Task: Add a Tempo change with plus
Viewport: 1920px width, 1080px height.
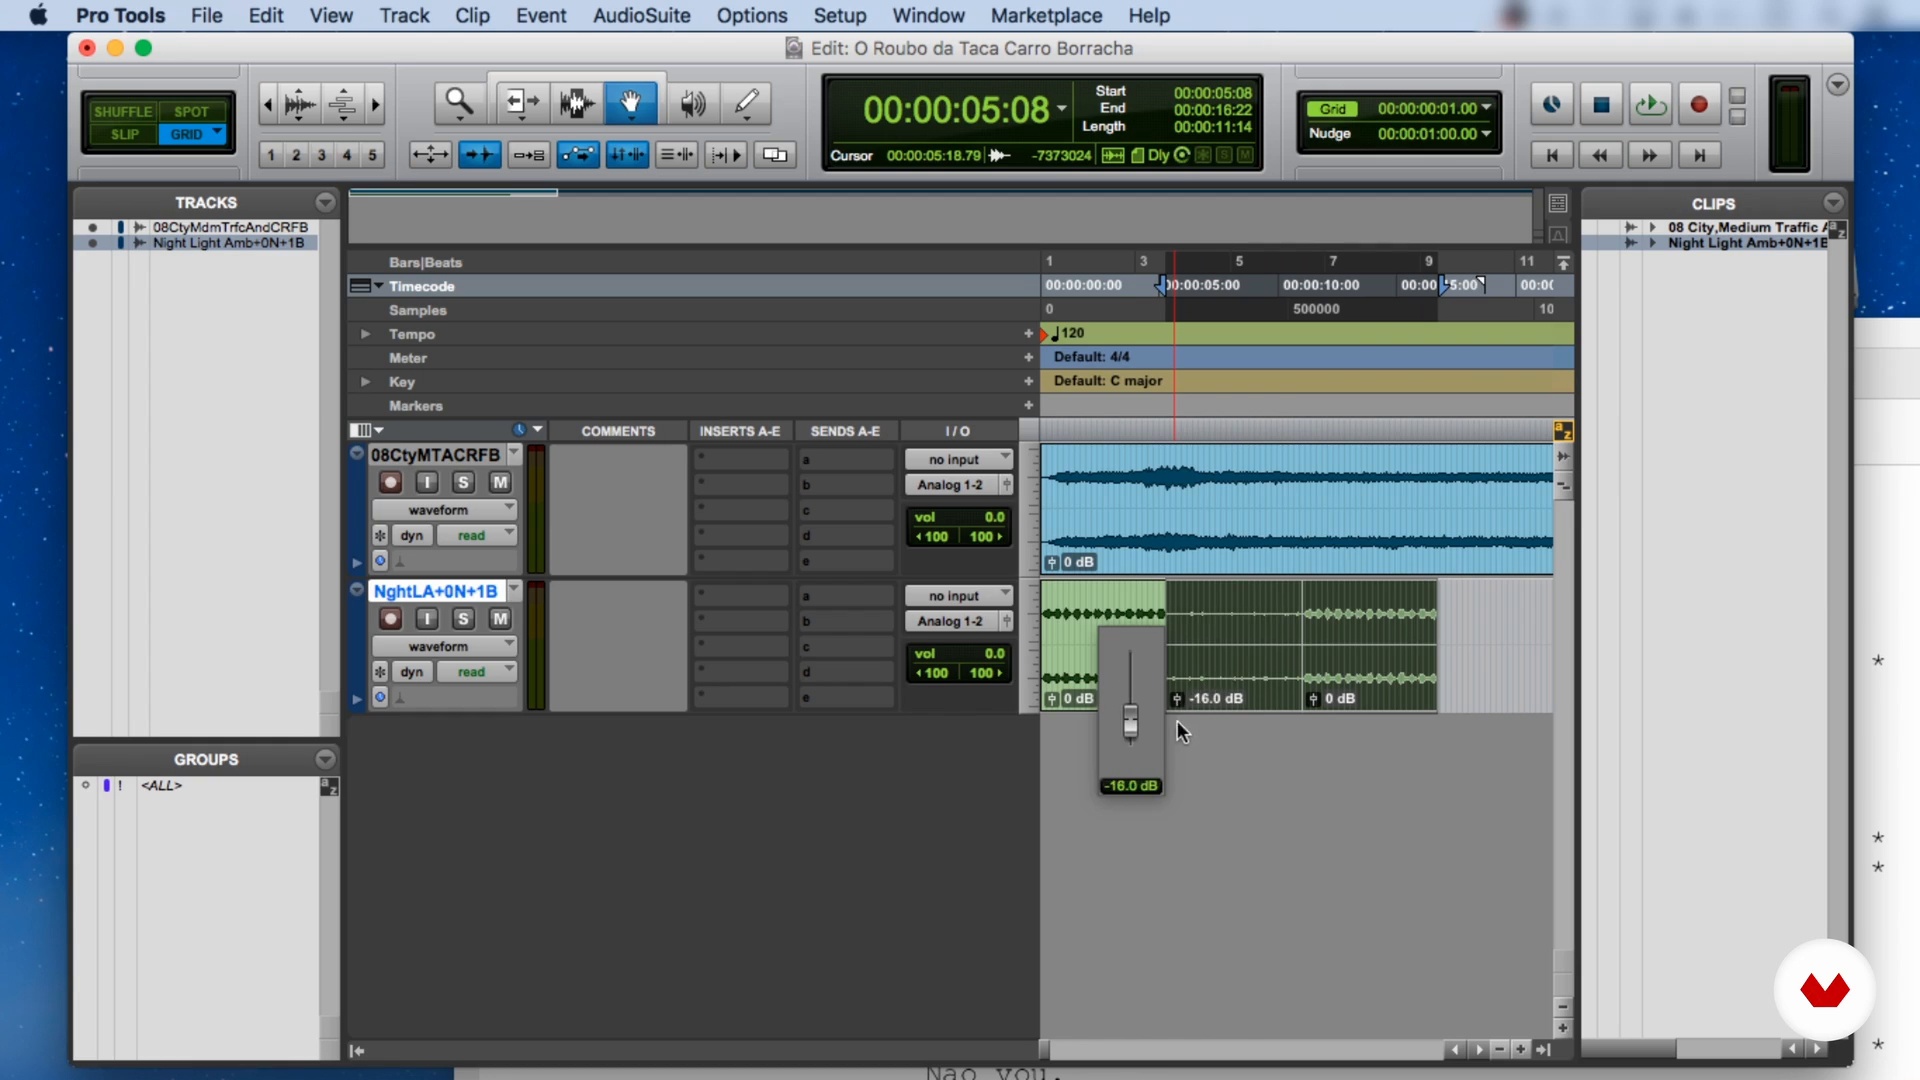Action: pyautogui.click(x=1028, y=333)
